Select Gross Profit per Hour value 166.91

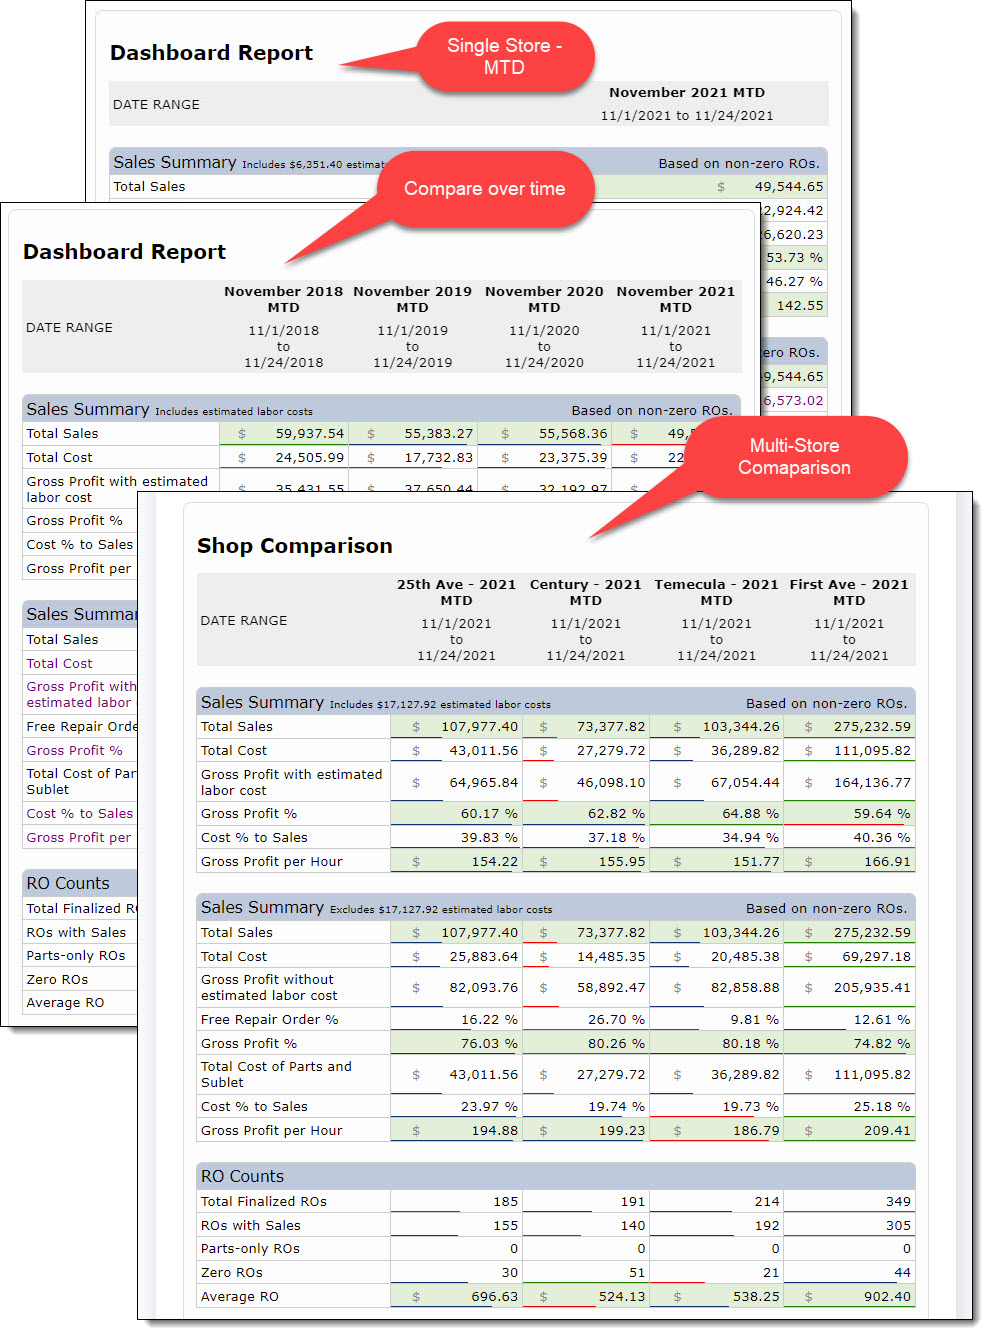coord(888,862)
